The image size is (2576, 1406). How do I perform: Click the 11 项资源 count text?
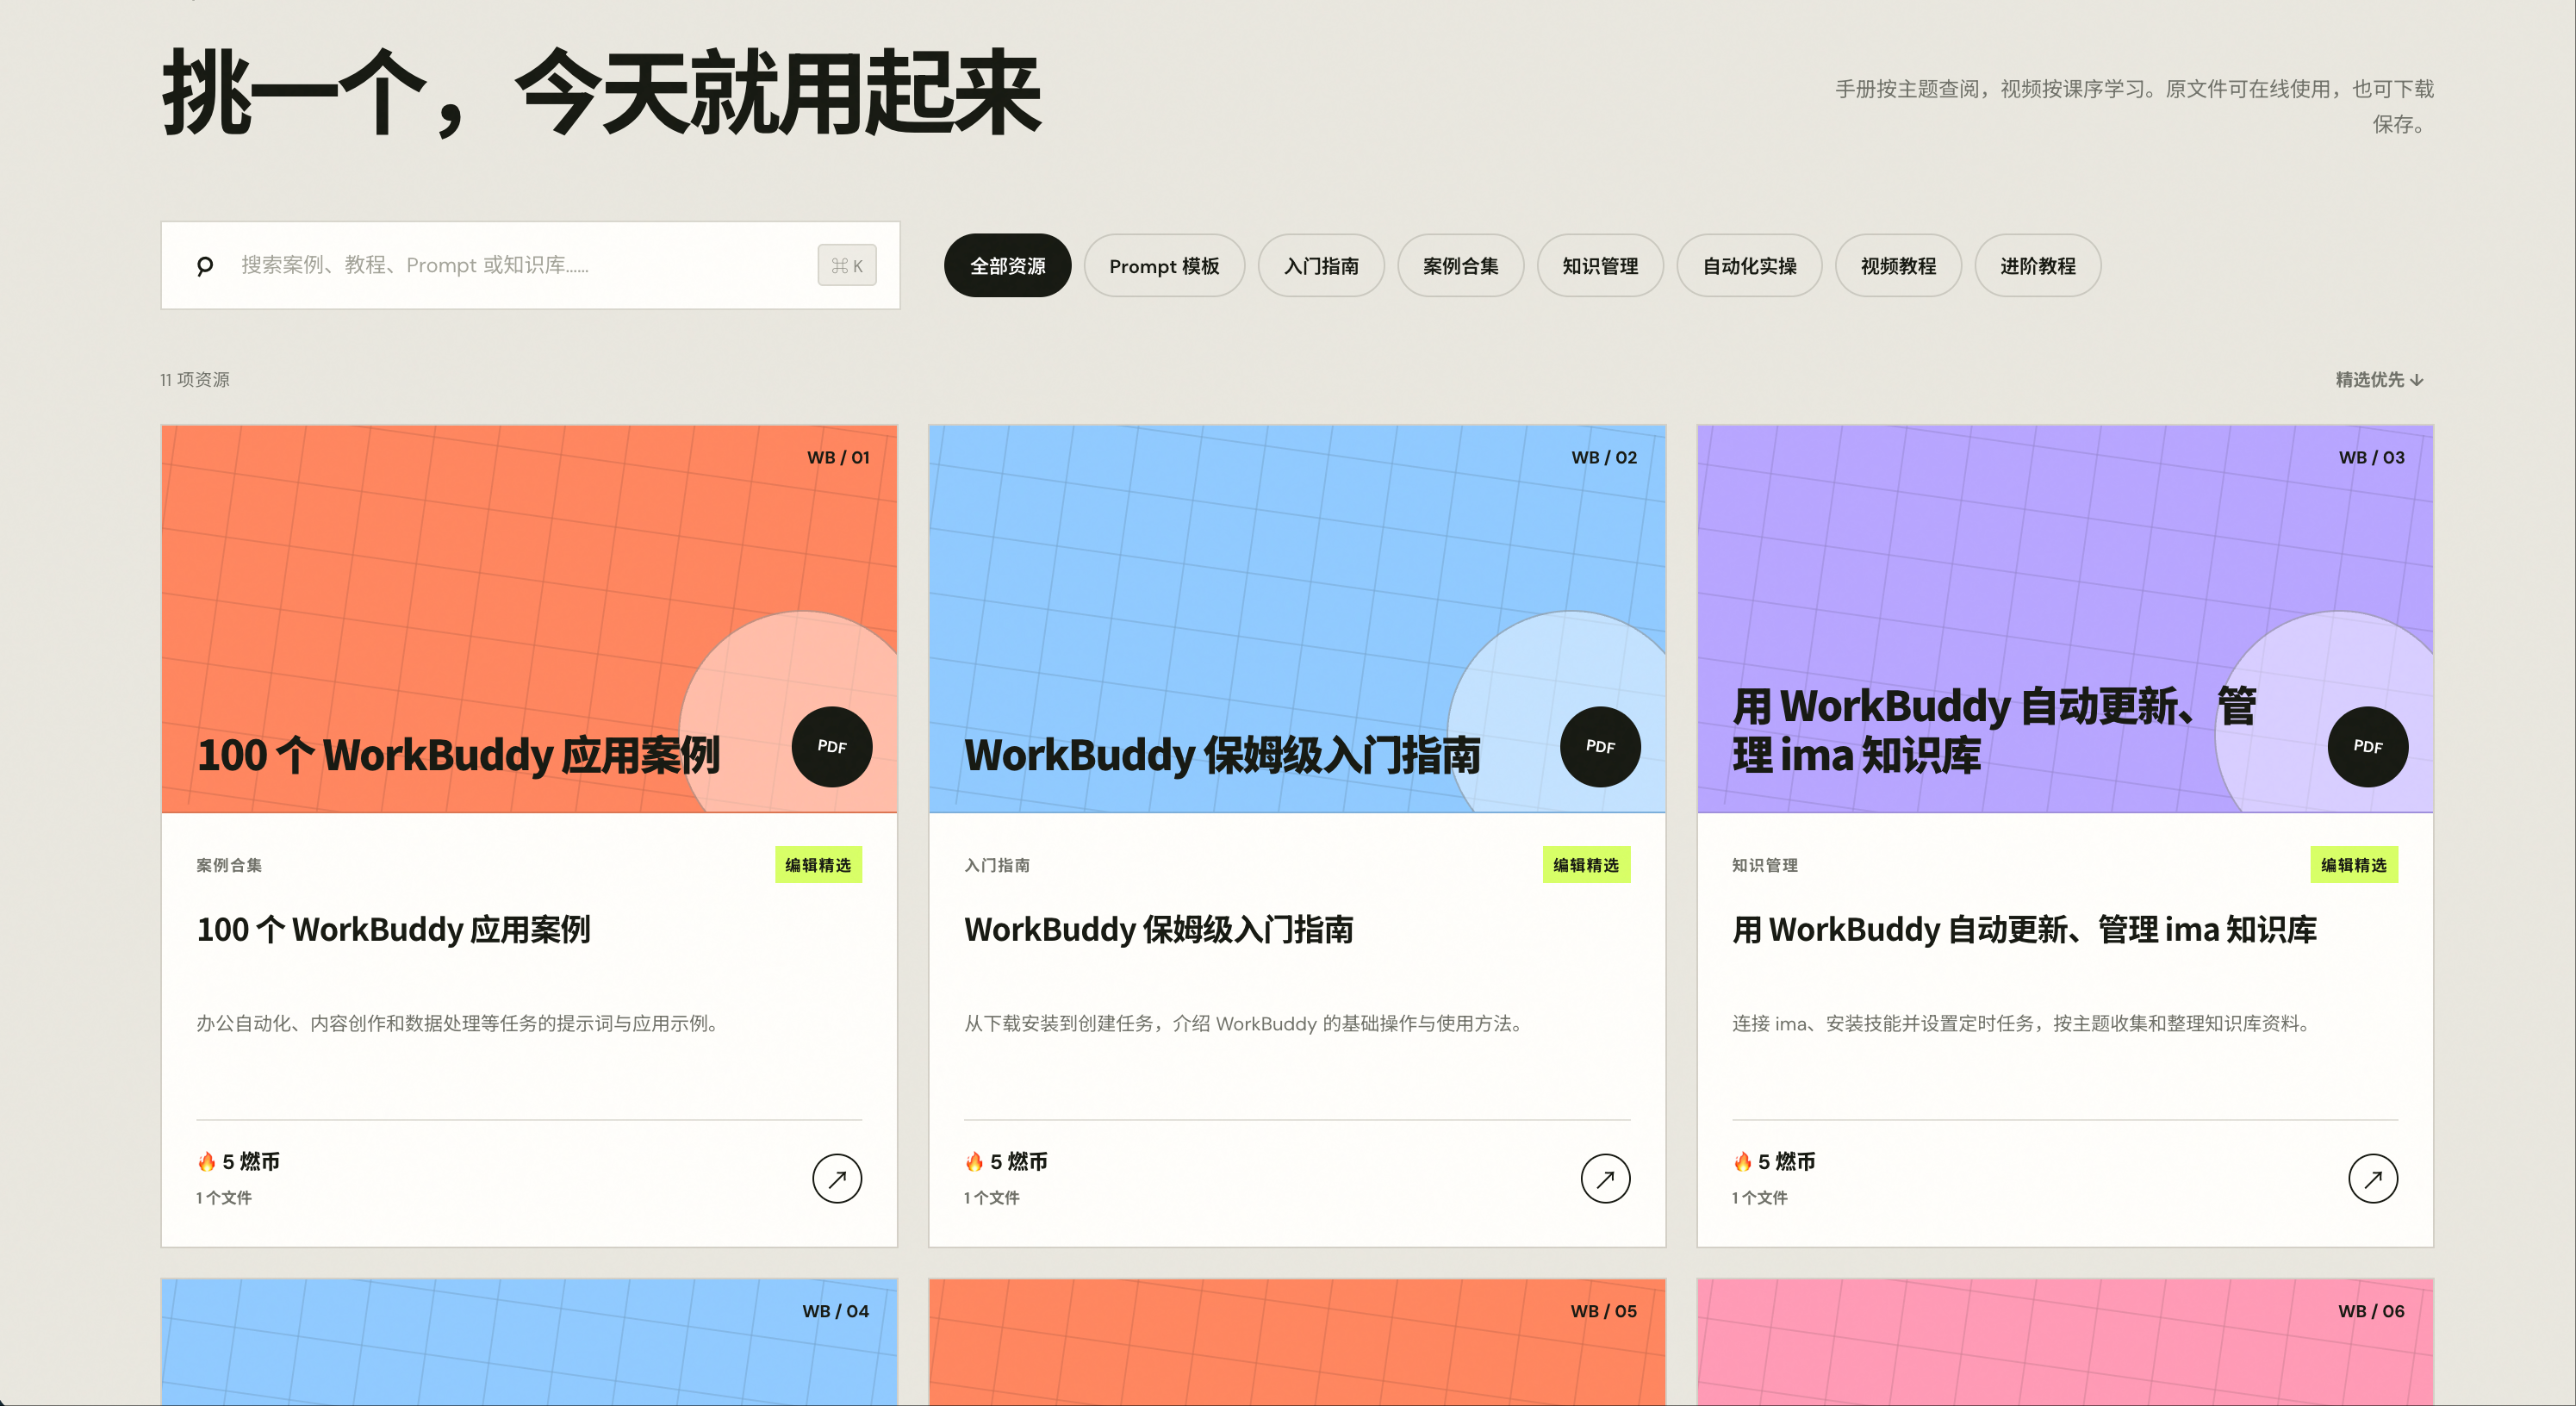(x=195, y=380)
